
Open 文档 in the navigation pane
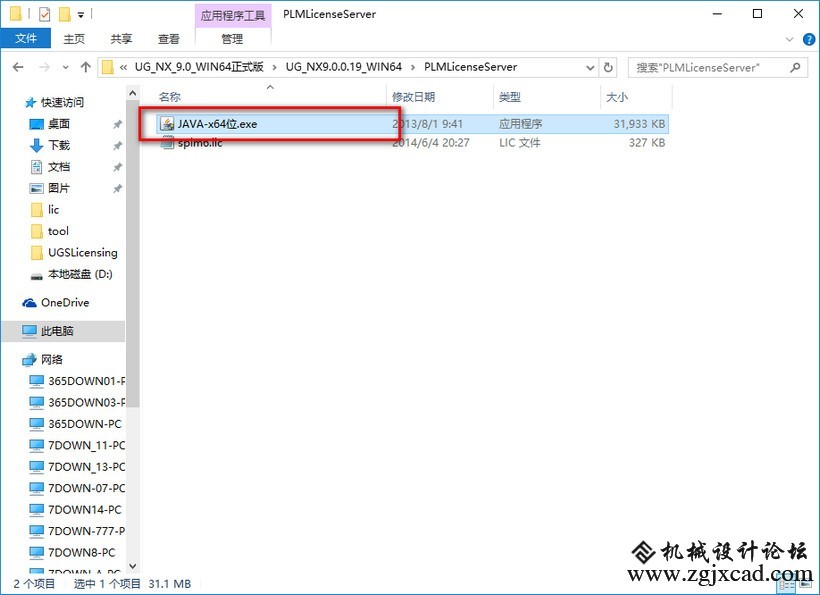(x=59, y=167)
